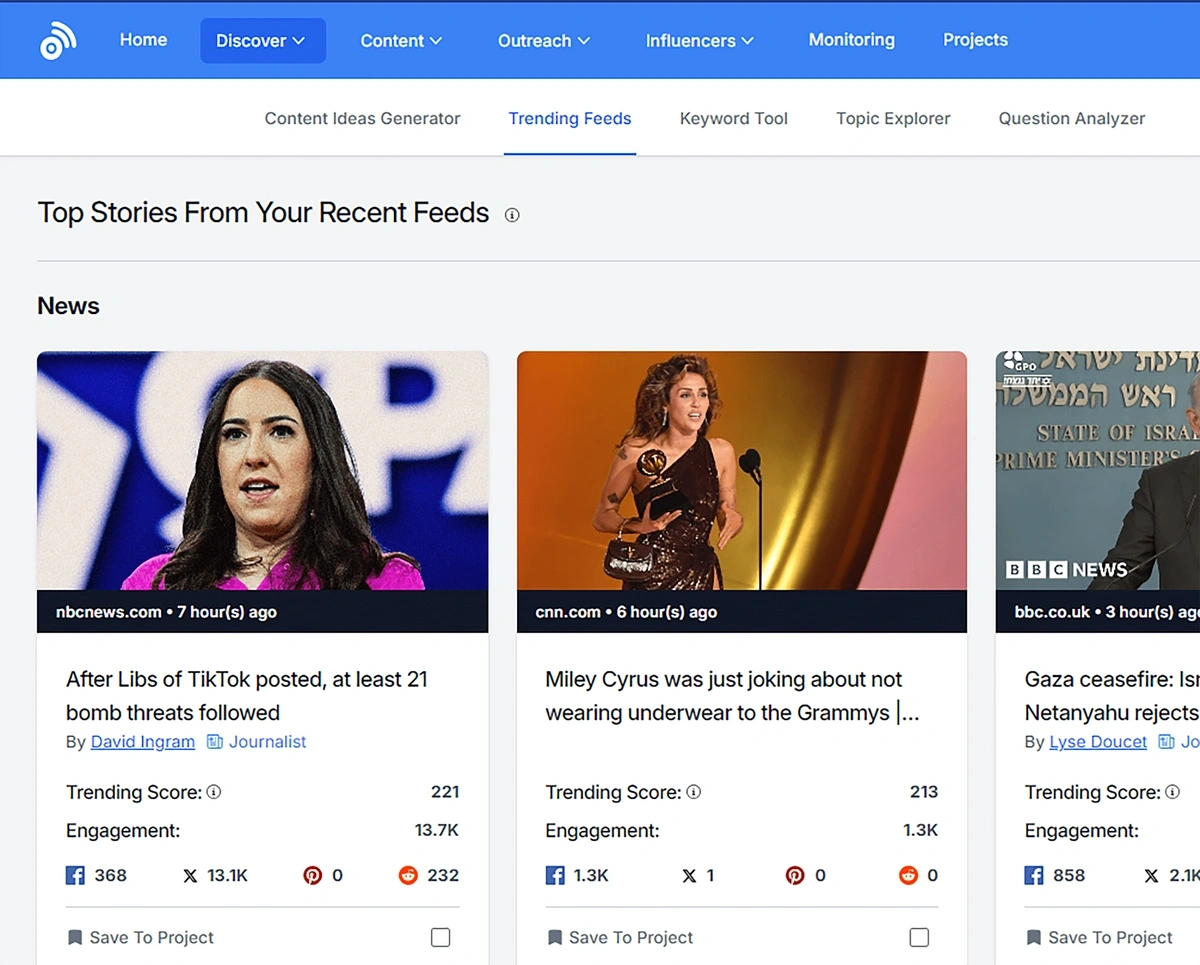Click Save To Project label on cnn card
Image resolution: width=1200 pixels, height=965 pixels.
click(631, 938)
